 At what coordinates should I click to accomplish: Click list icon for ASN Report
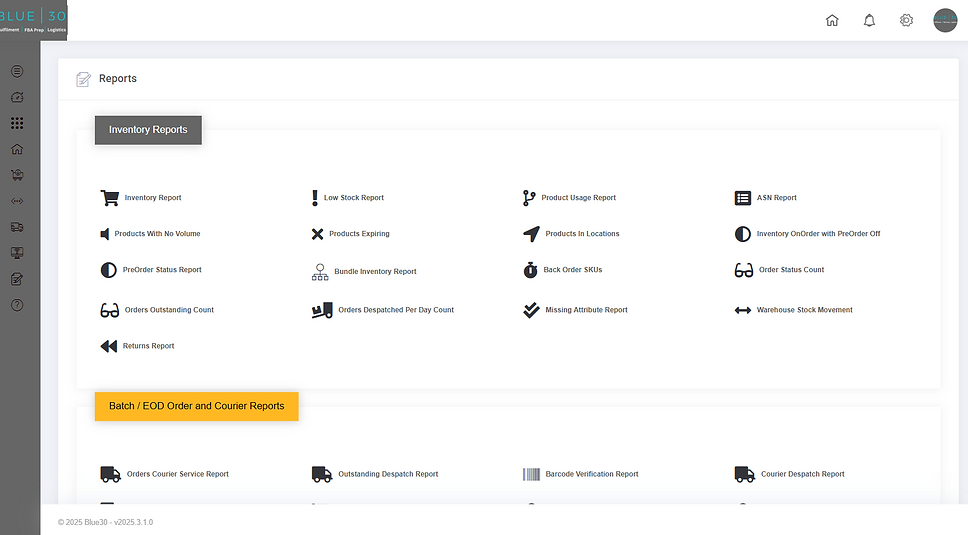[743, 197]
